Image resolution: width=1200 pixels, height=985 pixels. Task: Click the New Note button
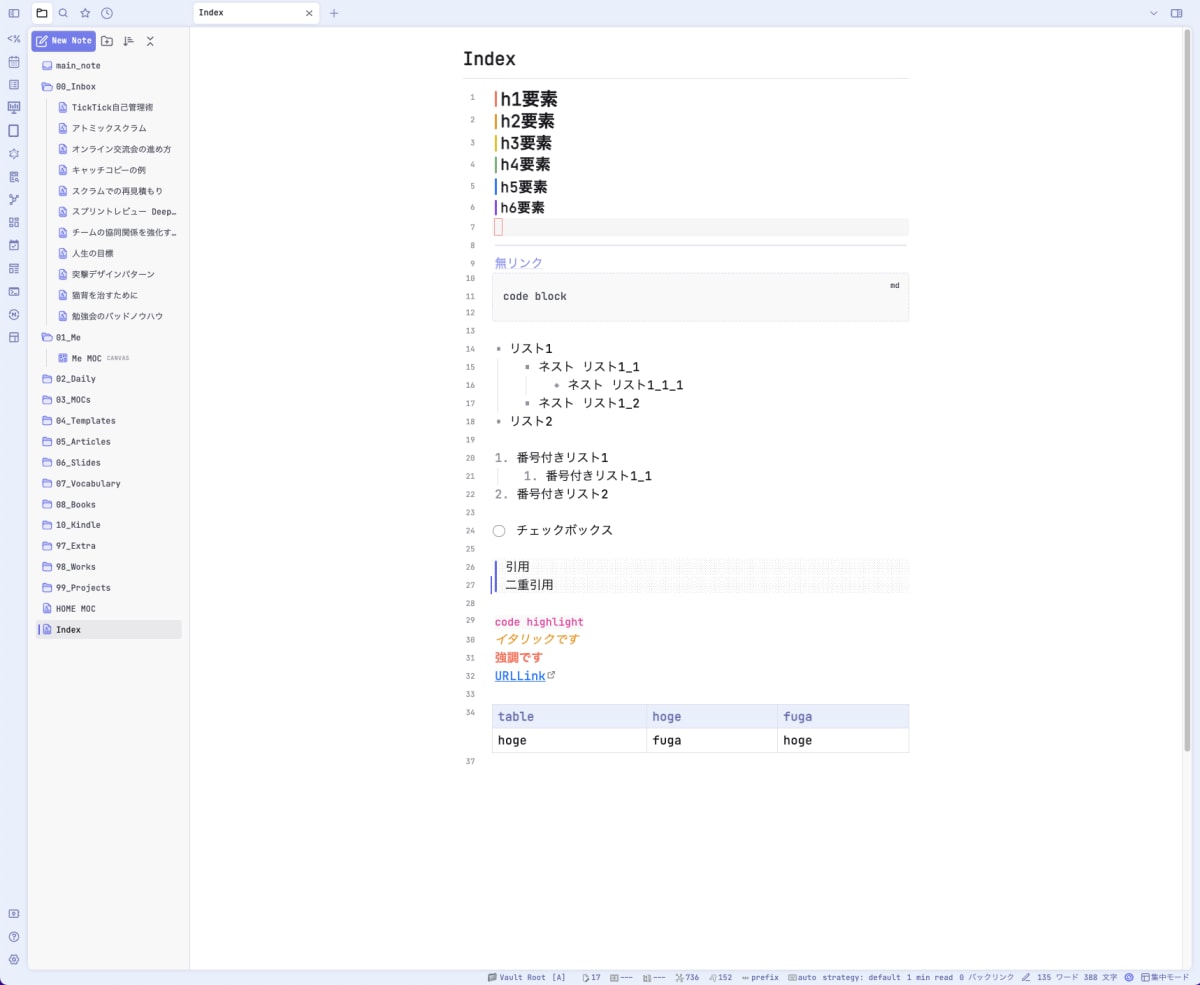click(x=64, y=41)
